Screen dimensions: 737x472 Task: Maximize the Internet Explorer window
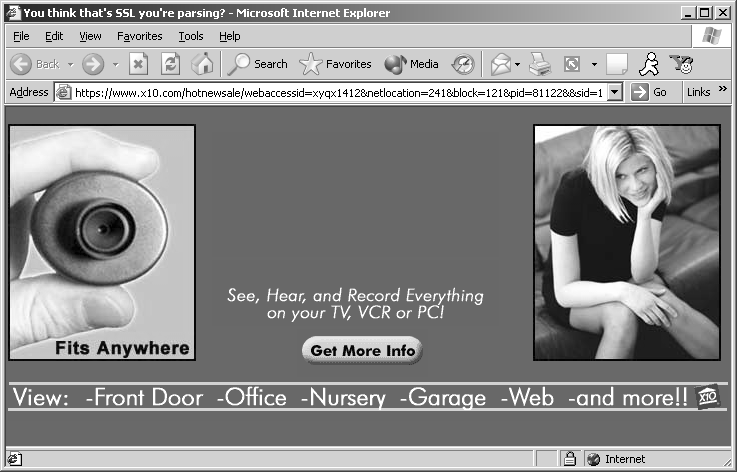705,13
